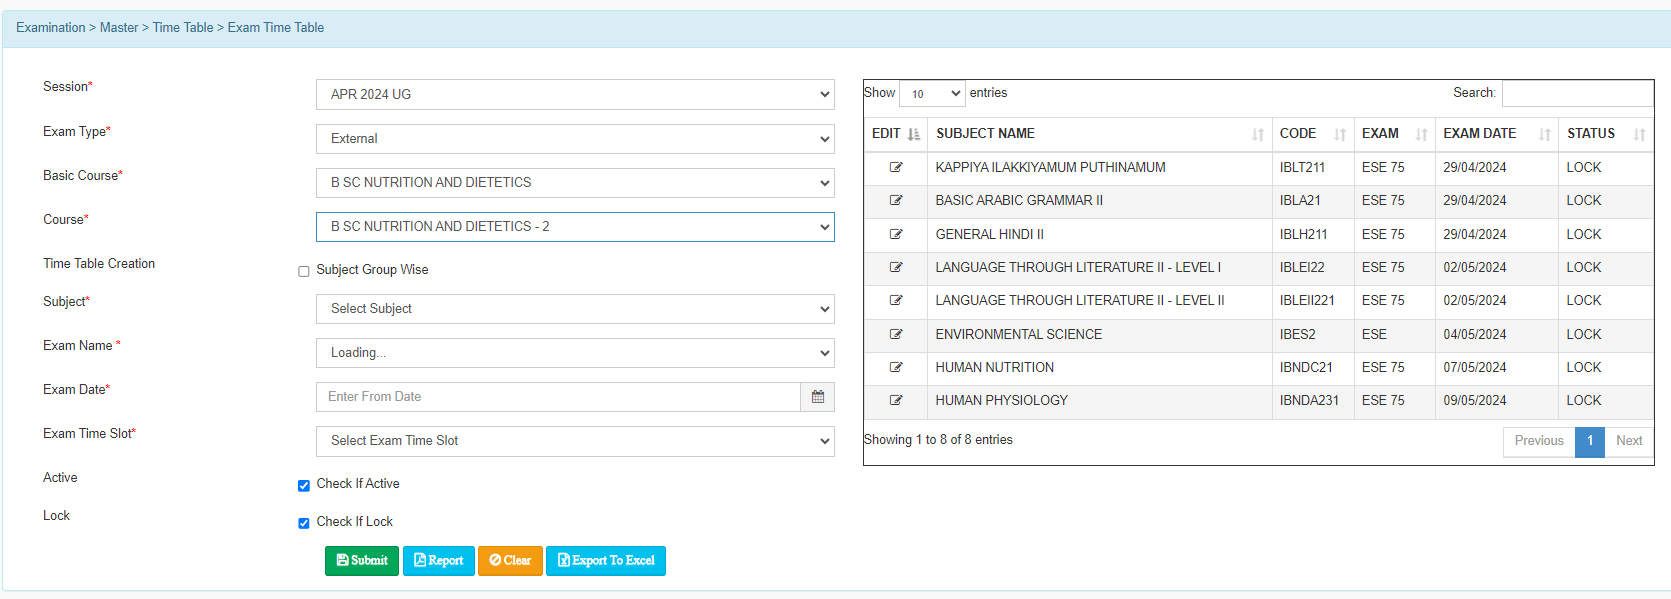Screen dimensions: 1671x599
Task: Toggle the Check If Lock checkbox
Action: click(x=304, y=523)
